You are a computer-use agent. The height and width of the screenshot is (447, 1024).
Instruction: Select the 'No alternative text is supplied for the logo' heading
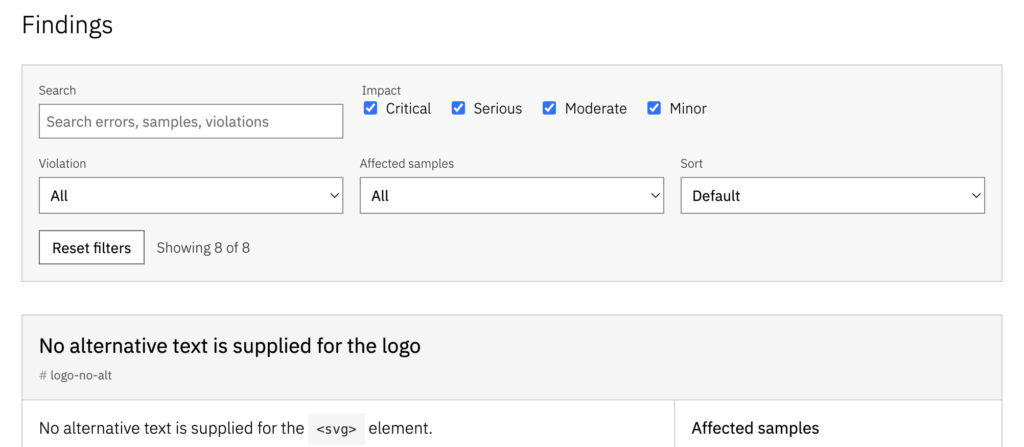pyautogui.click(x=229, y=346)
